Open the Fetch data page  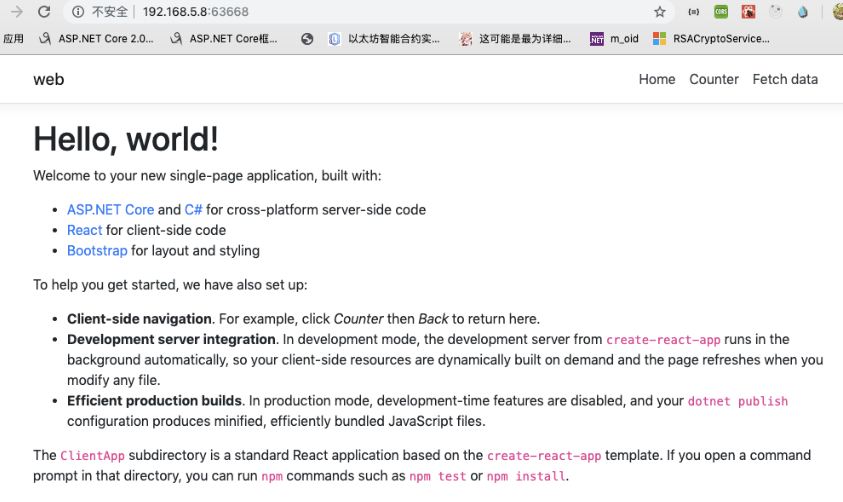[x=785, y=79]
